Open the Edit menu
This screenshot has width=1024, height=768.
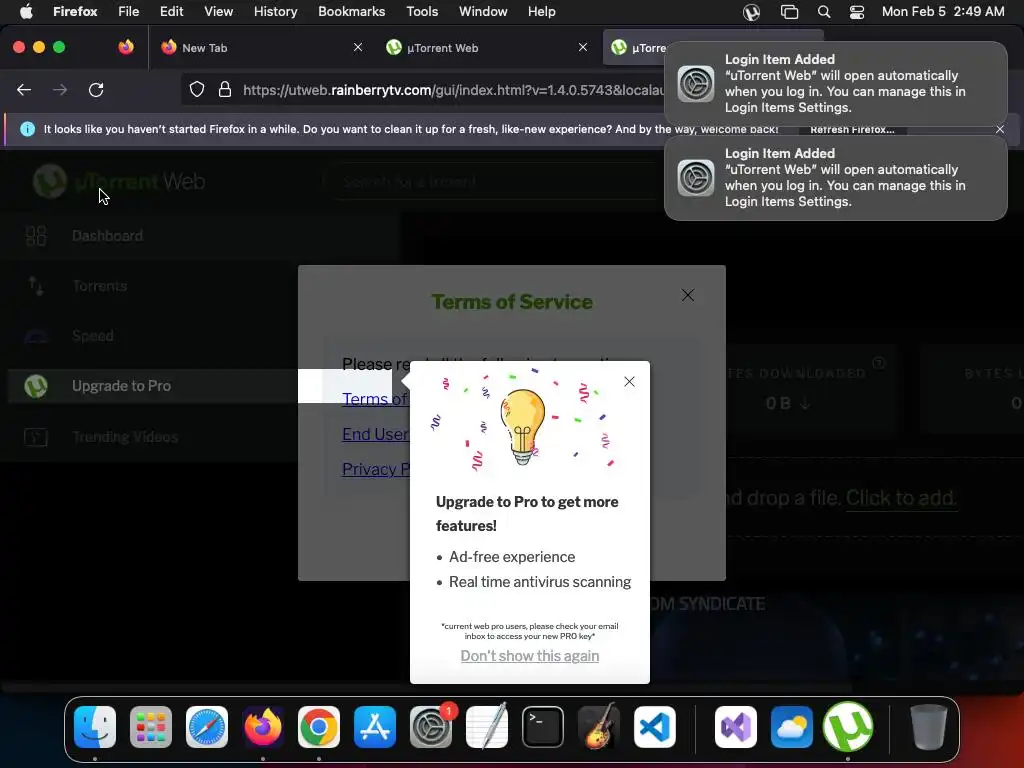172,11
